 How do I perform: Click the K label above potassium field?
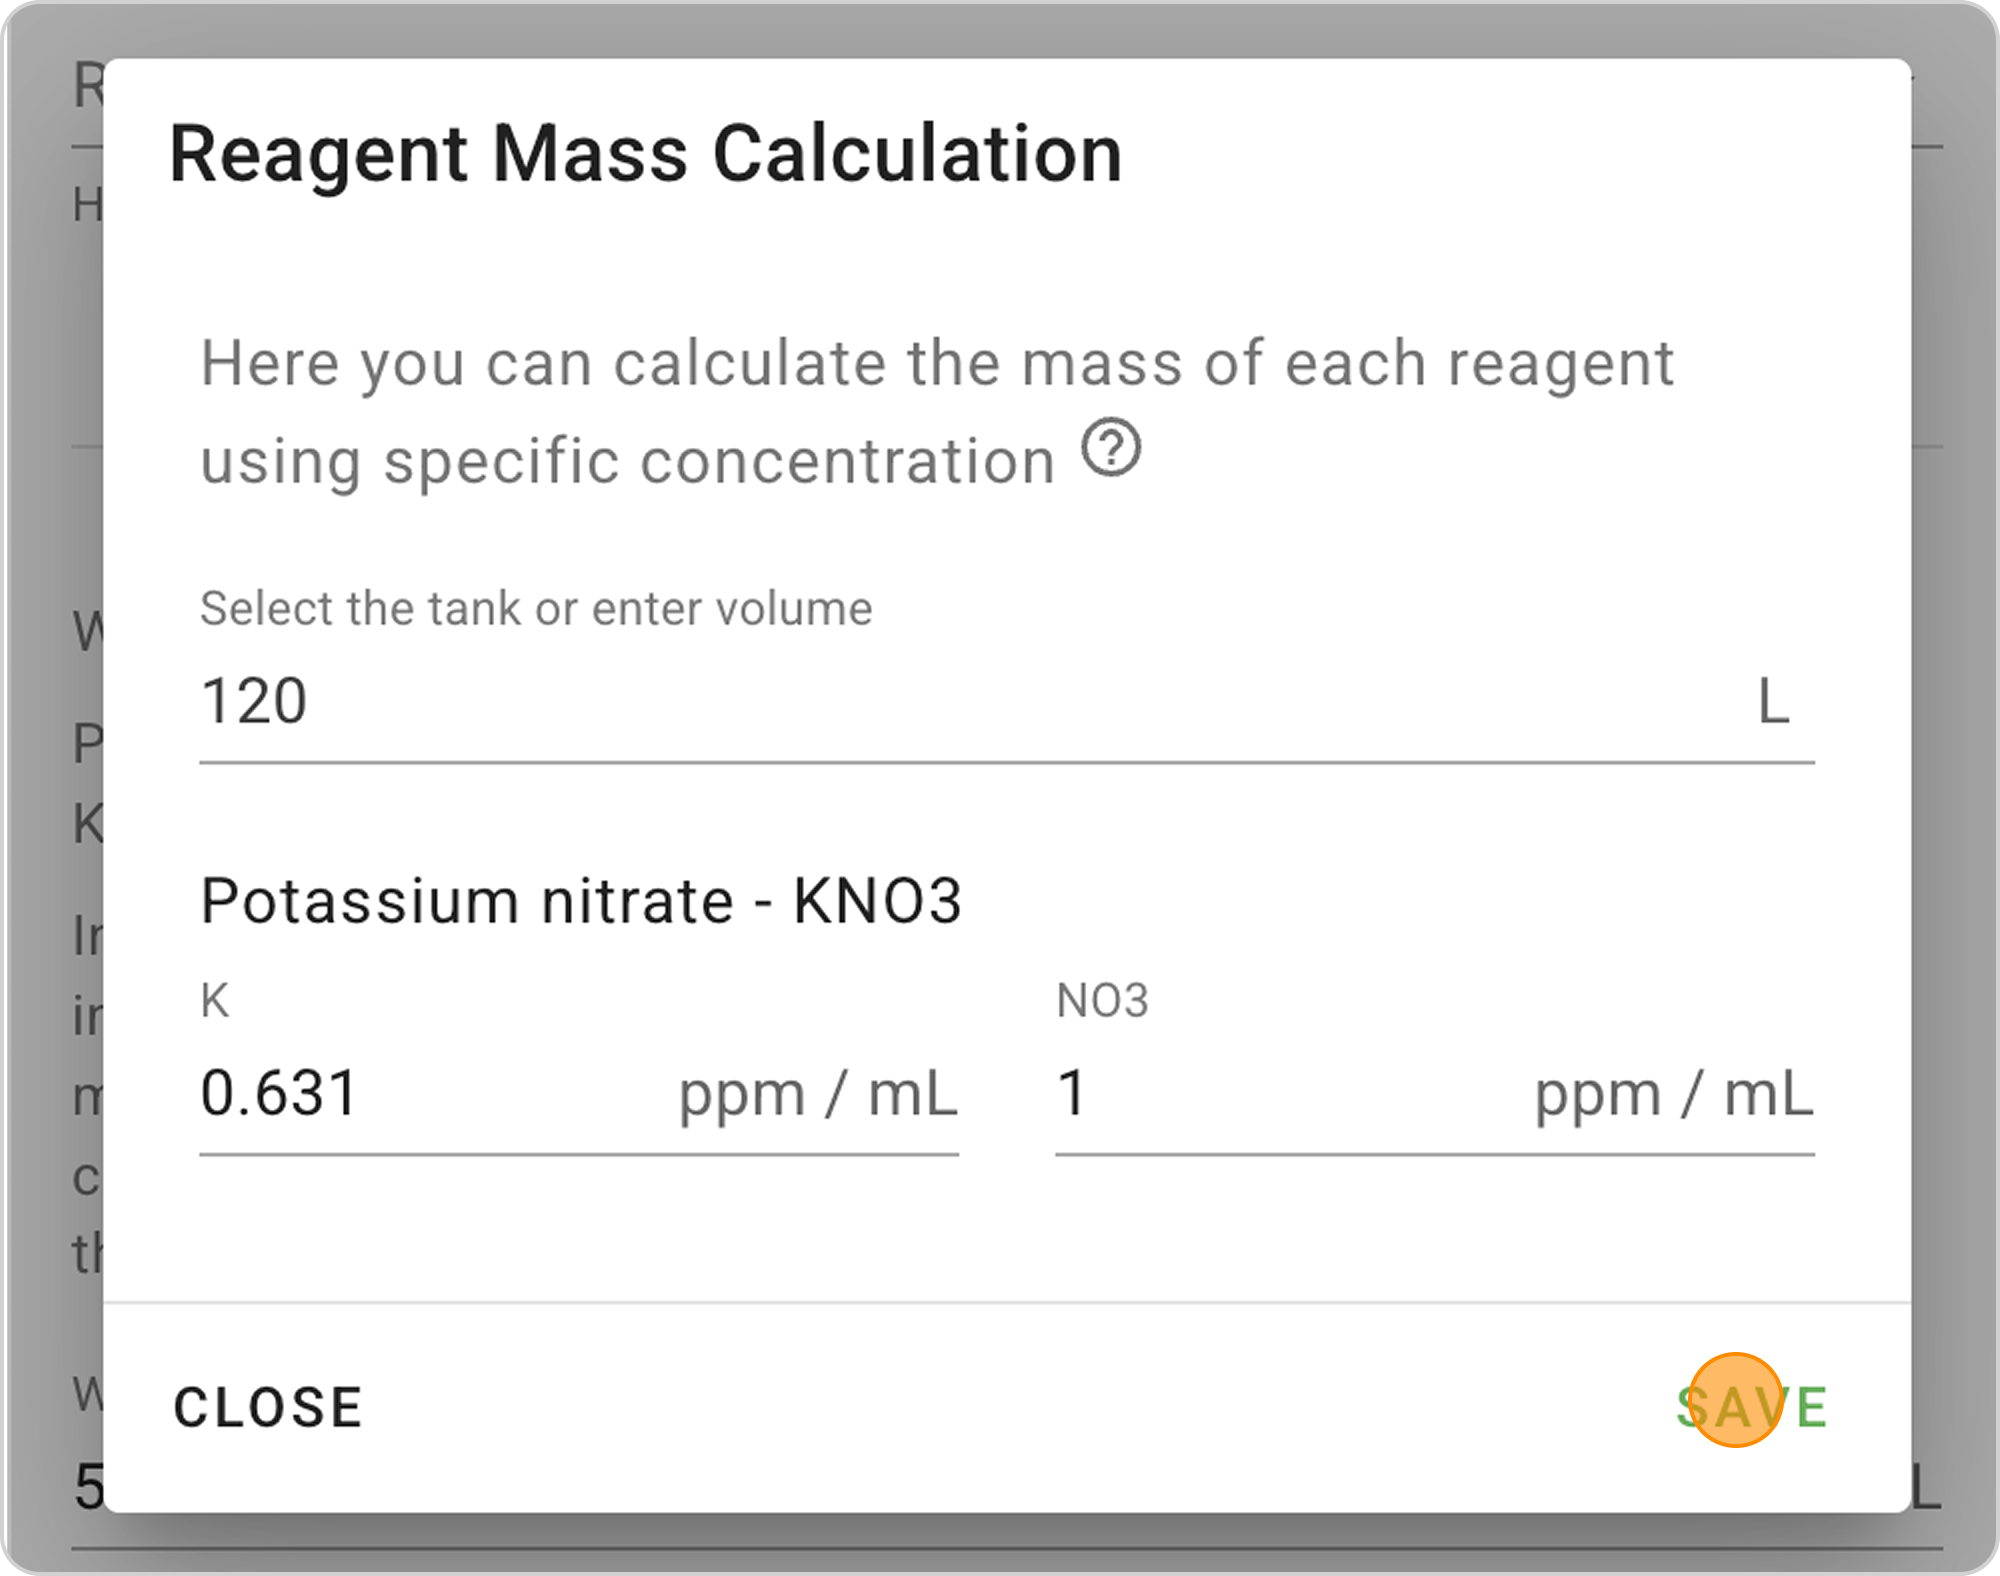point(215,1000)
